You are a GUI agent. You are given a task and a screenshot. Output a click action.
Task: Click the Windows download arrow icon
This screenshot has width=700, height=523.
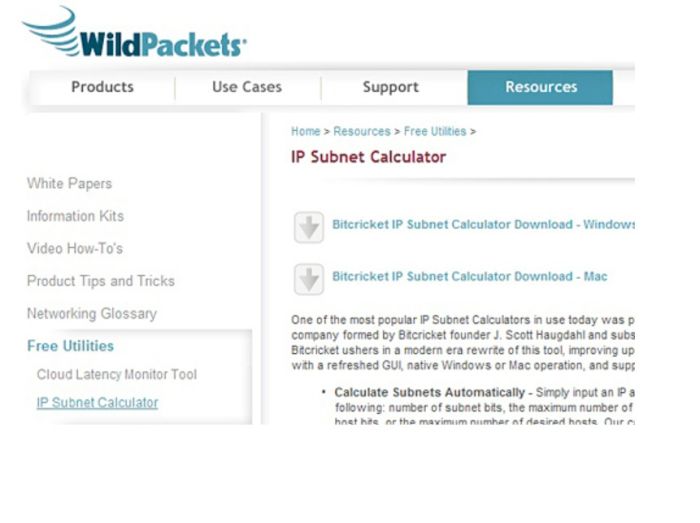click(x=308, y=227)
